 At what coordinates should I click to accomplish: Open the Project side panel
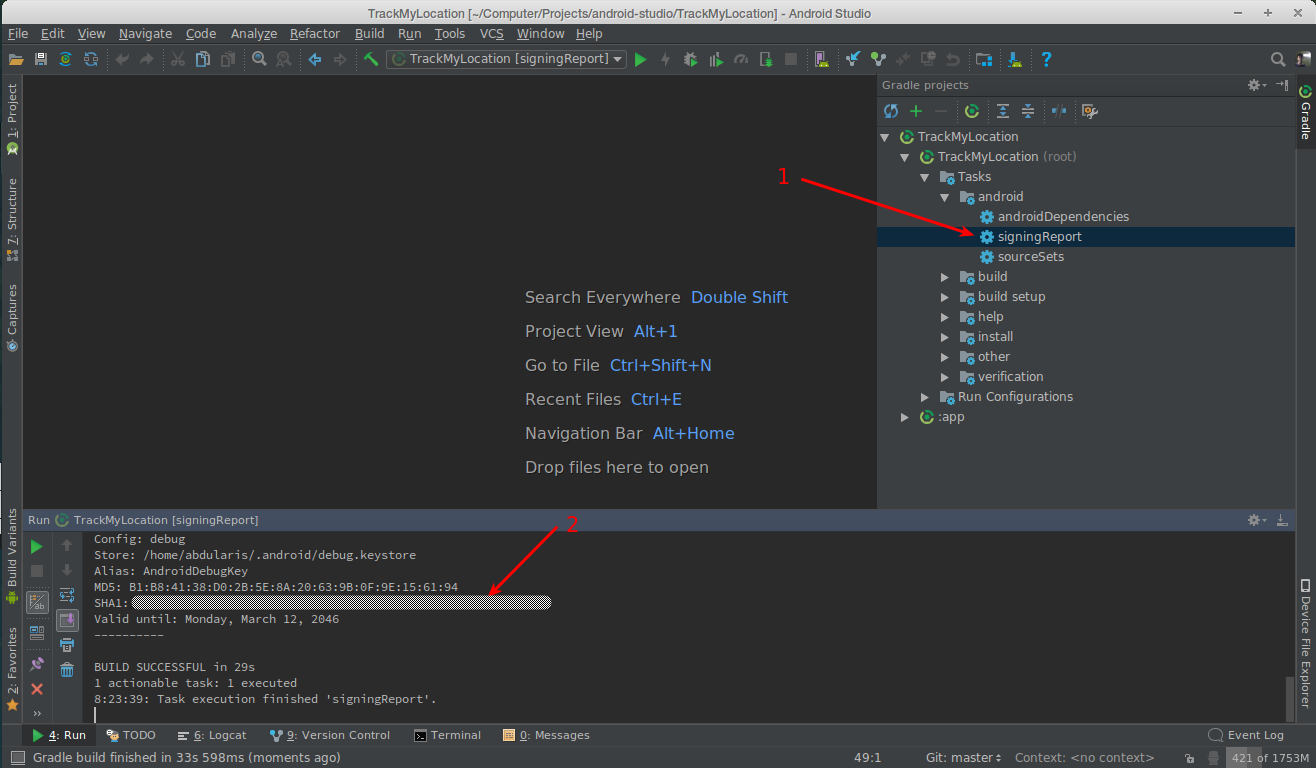[12, 118]
